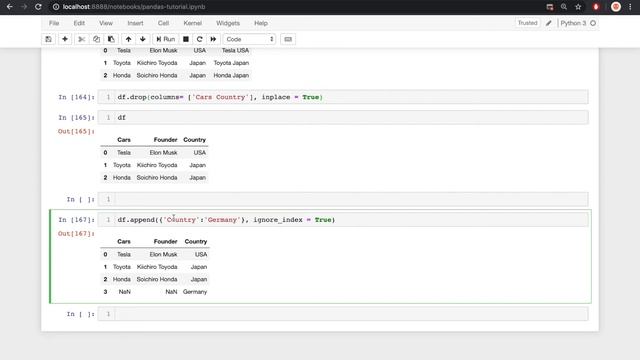Click the red browser extension icon
The image size is (640, 360).
[596, 7]
